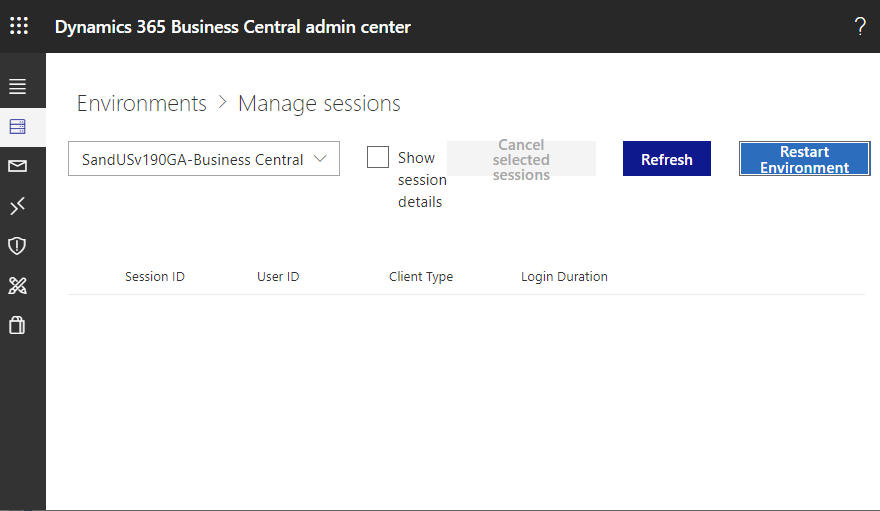
Task: Go back to Environments breadcrumb
Action: [x=141, y=104]
